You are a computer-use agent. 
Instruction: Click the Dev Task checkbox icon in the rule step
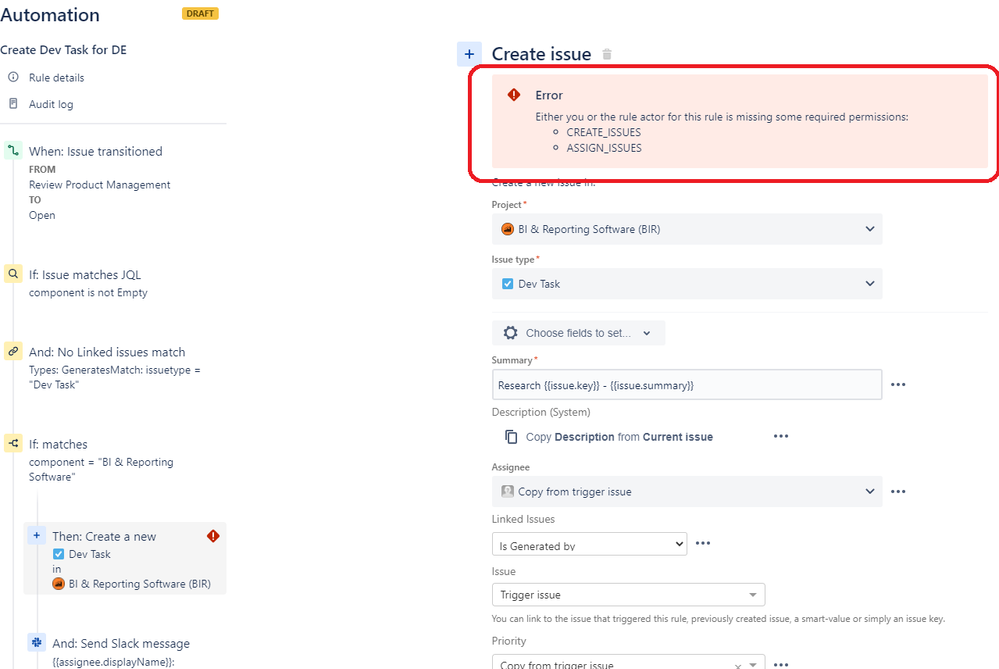pos(59,554)
